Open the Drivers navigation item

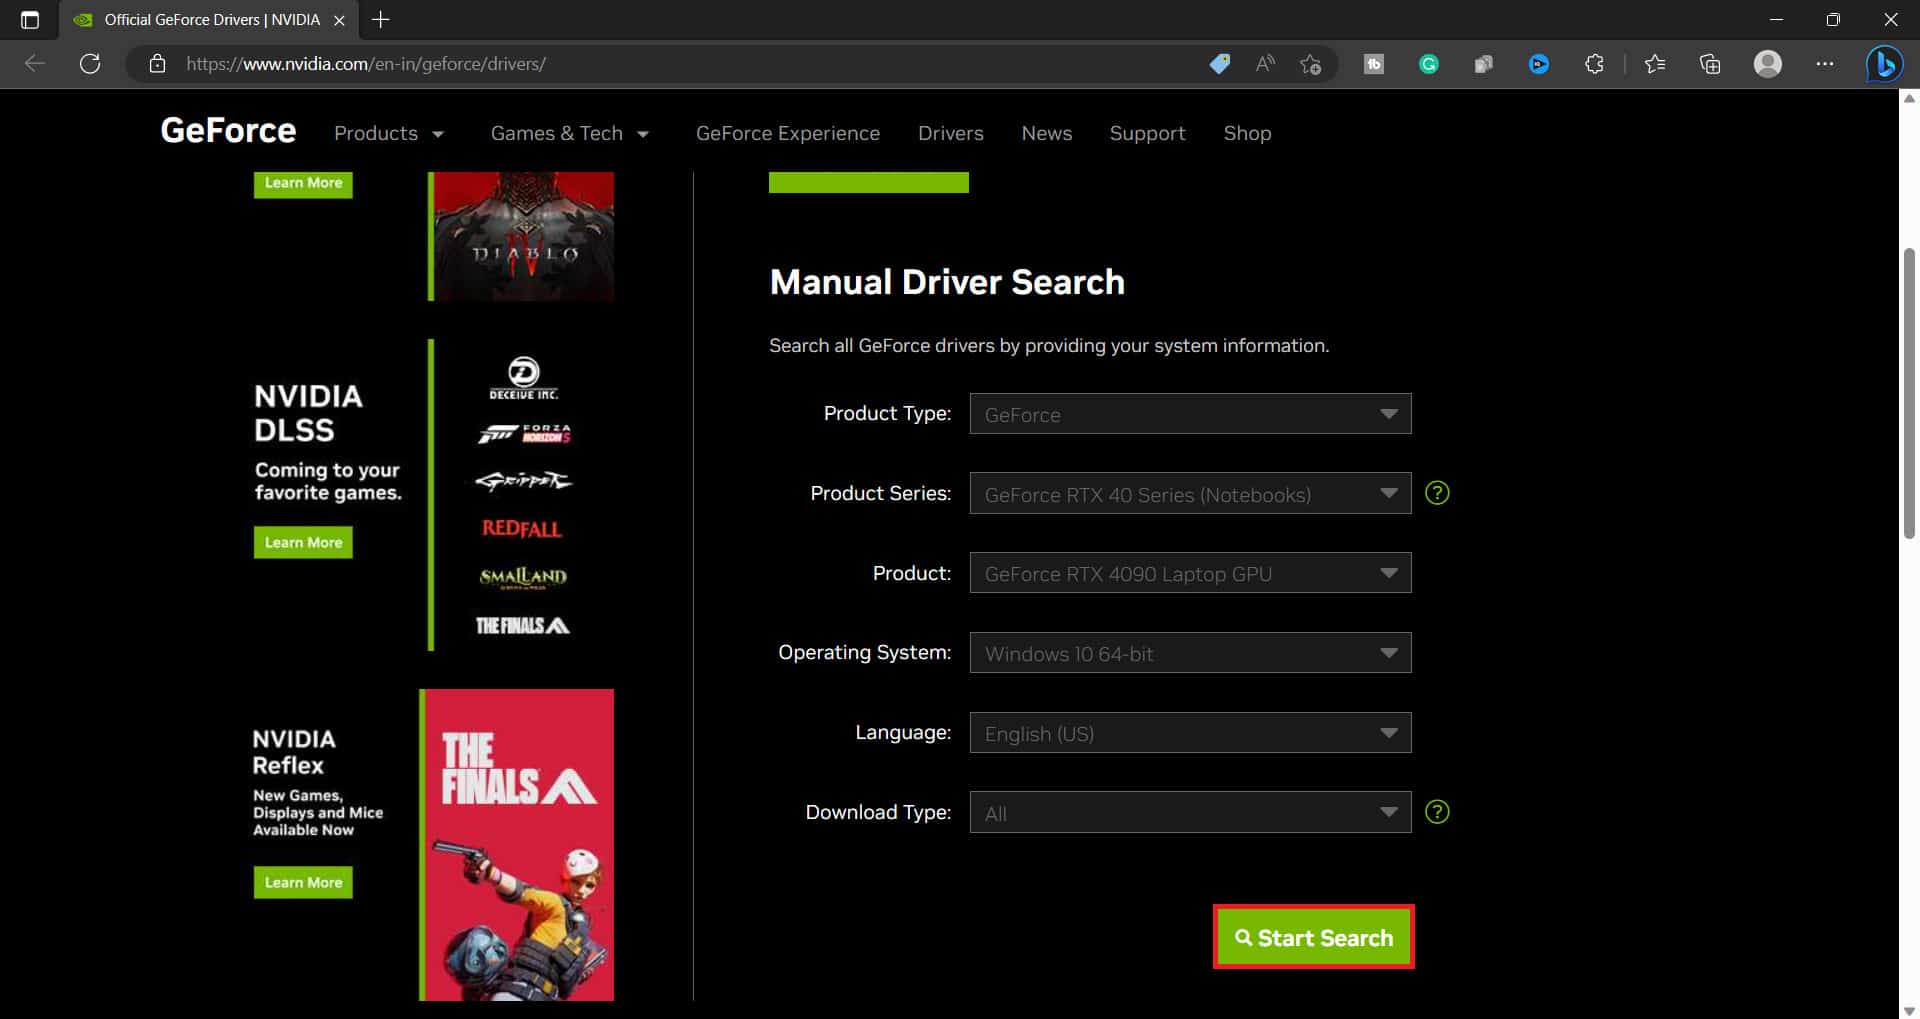(950, 133)
